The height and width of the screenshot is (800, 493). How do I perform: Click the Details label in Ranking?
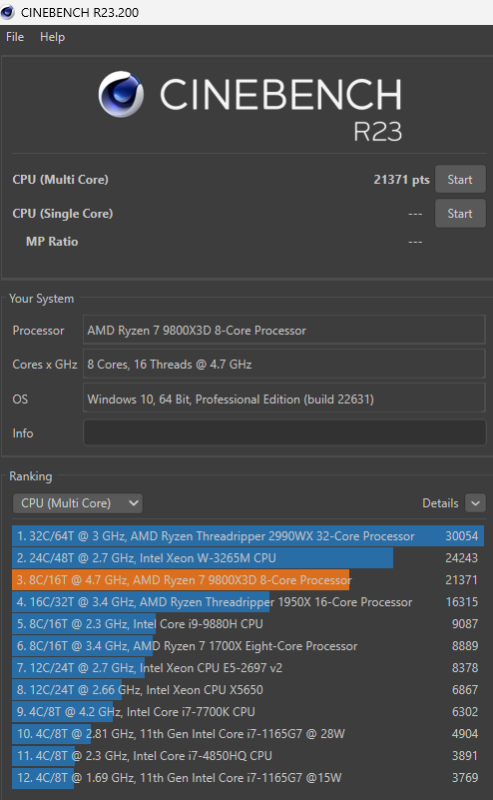(440, 503)
